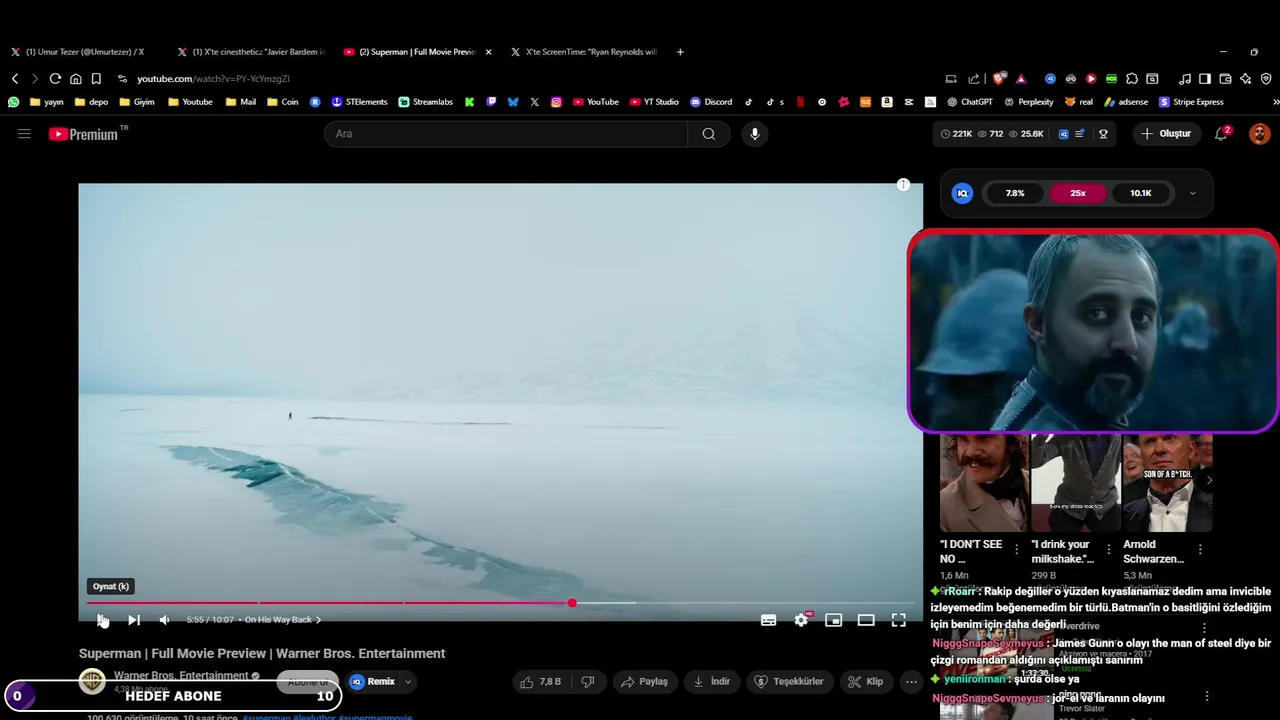Image resolution: width=1280 pixels, height=720 pixels.
Task: Close the Superman YouTube tab
Action: (488, 52)
